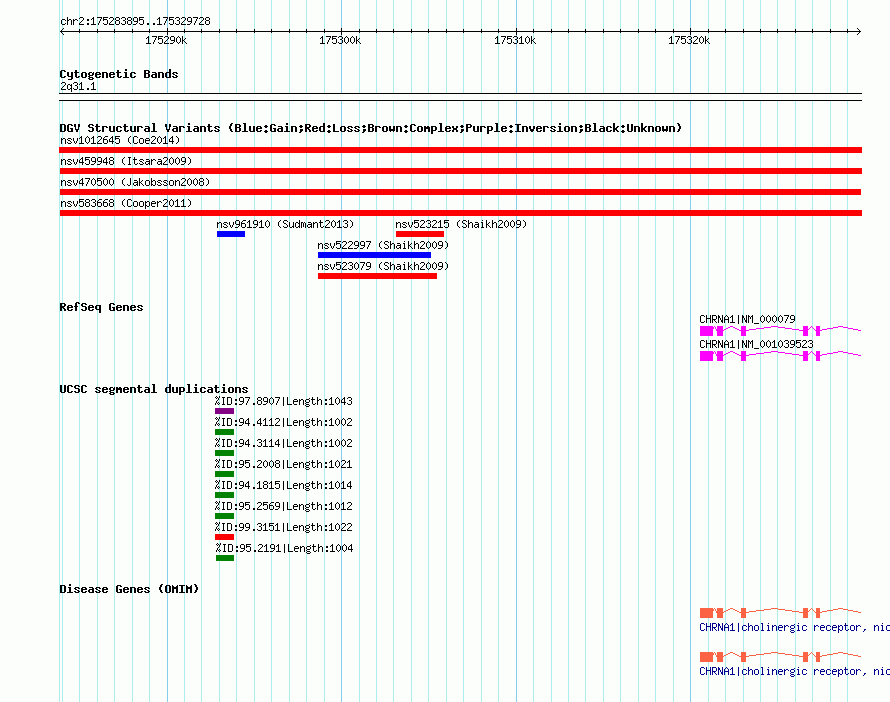Click green duplication bar ID 94.3114
Screen dimensions: 890x702
(224, 453)
